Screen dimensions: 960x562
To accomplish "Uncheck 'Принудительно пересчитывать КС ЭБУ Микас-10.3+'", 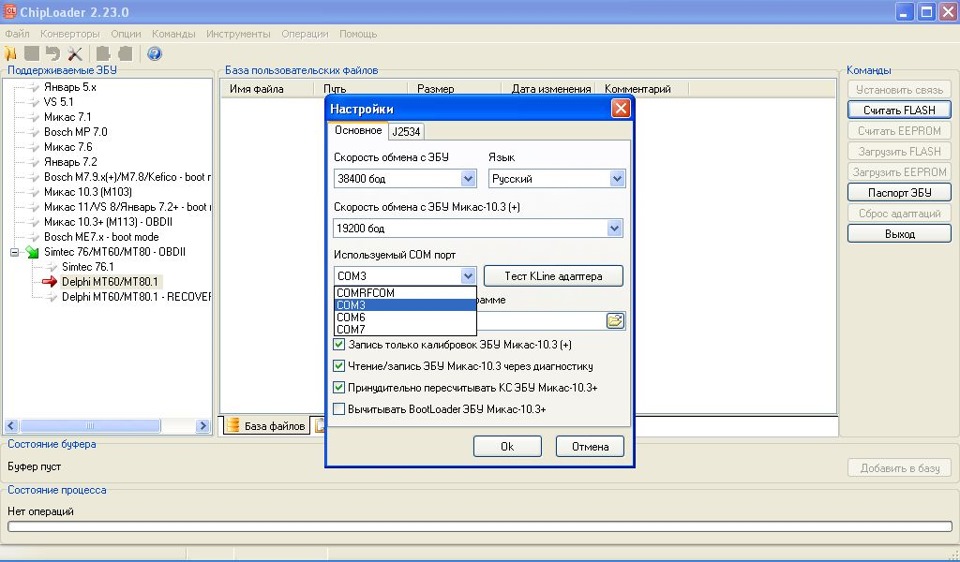I will pos(339,388).
